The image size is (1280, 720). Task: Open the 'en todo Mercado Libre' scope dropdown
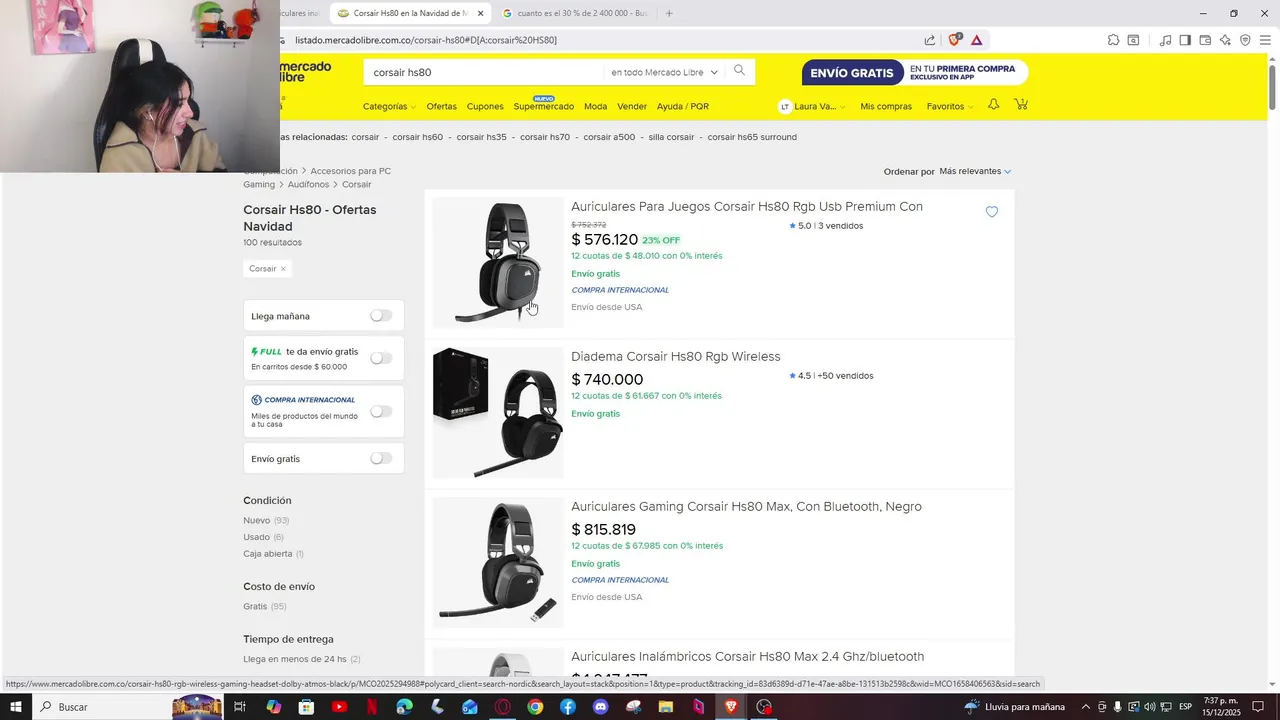[664, 72]
